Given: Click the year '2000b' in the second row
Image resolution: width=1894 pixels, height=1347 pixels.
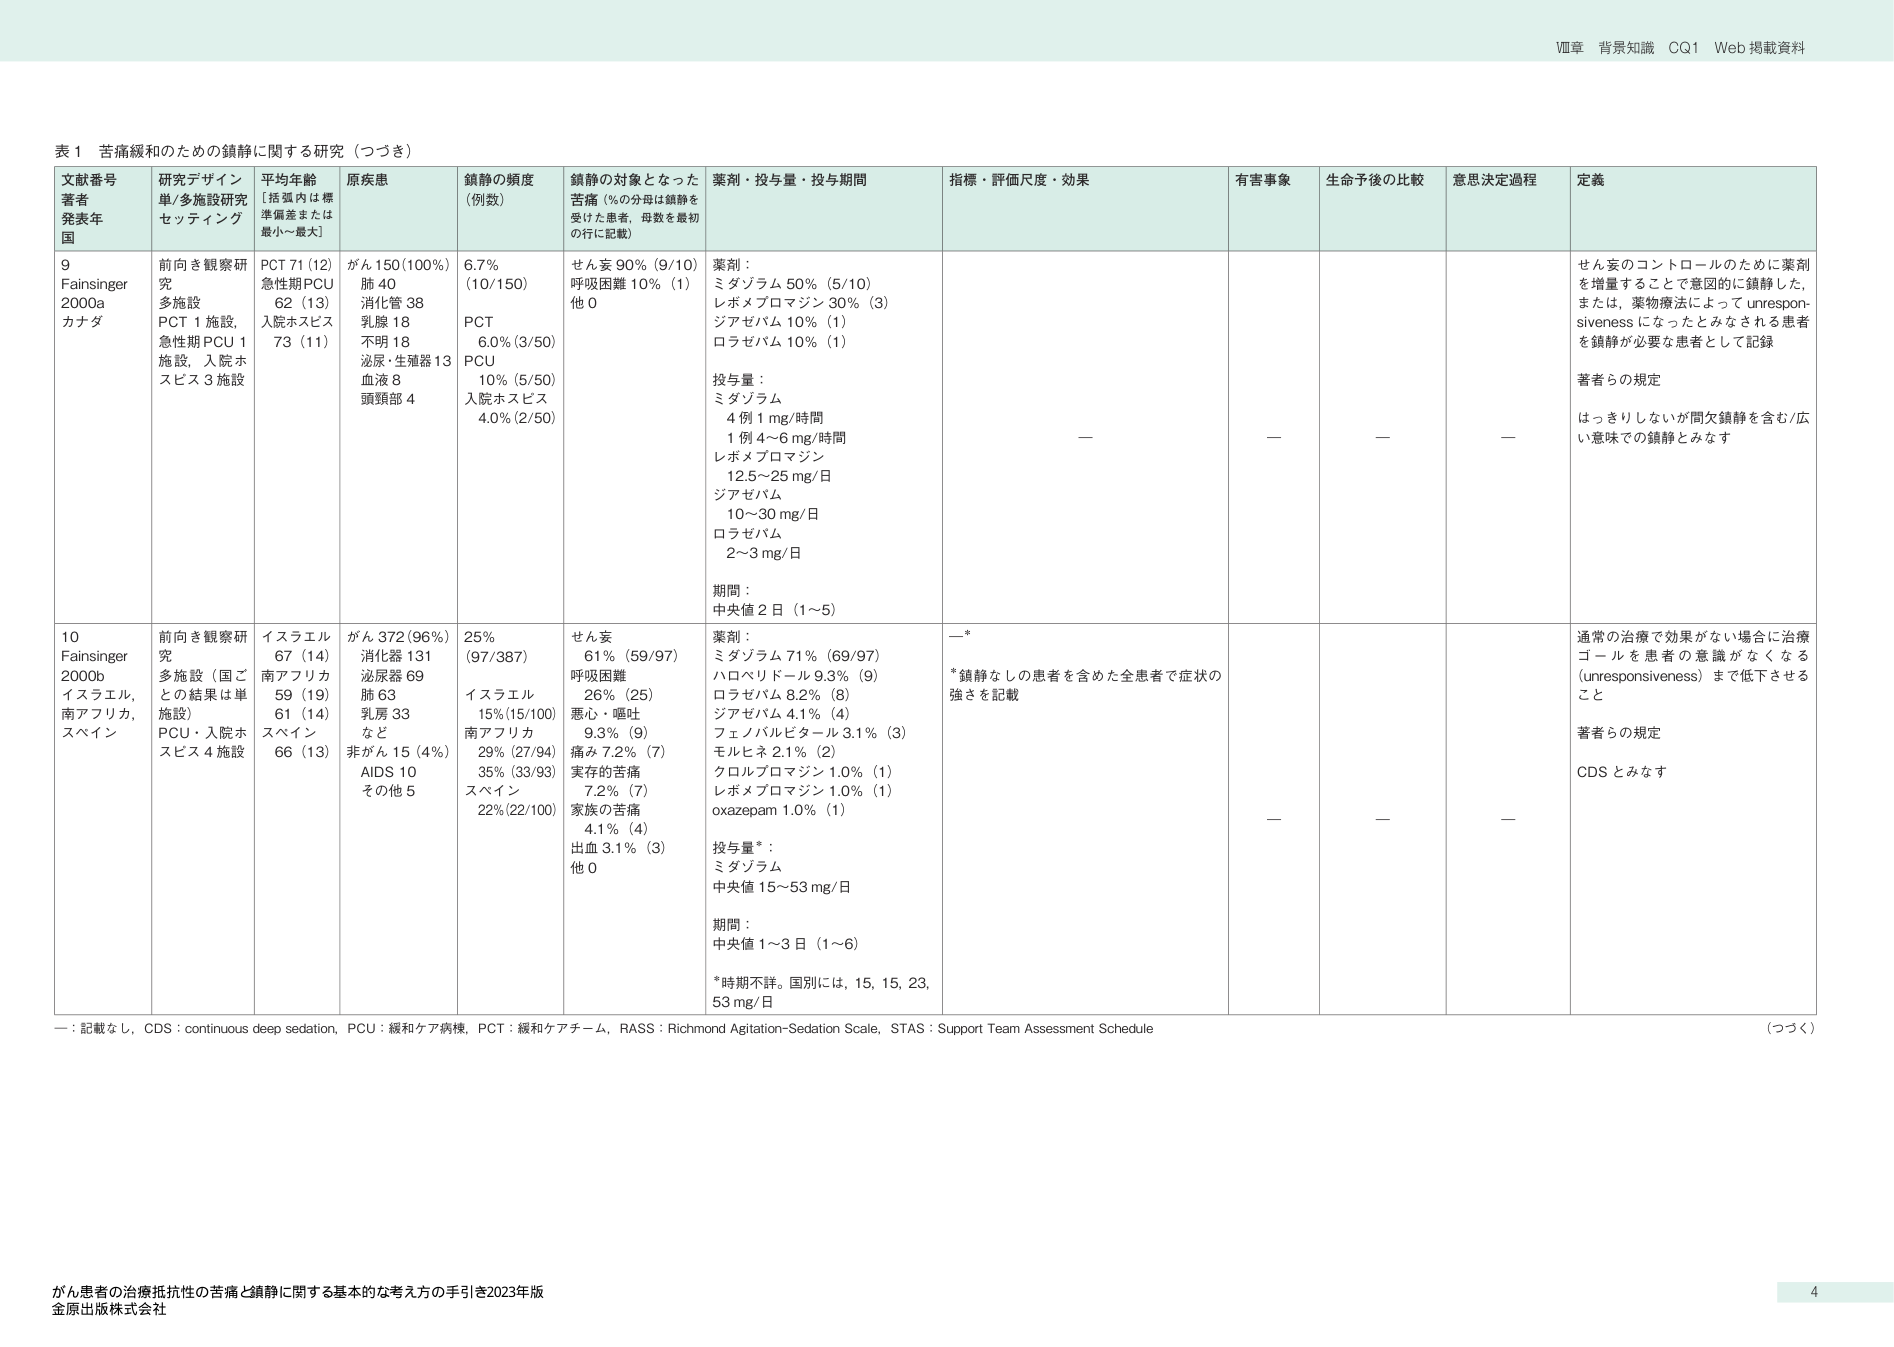Looking at the screenshot, I should tap(83, 676).
